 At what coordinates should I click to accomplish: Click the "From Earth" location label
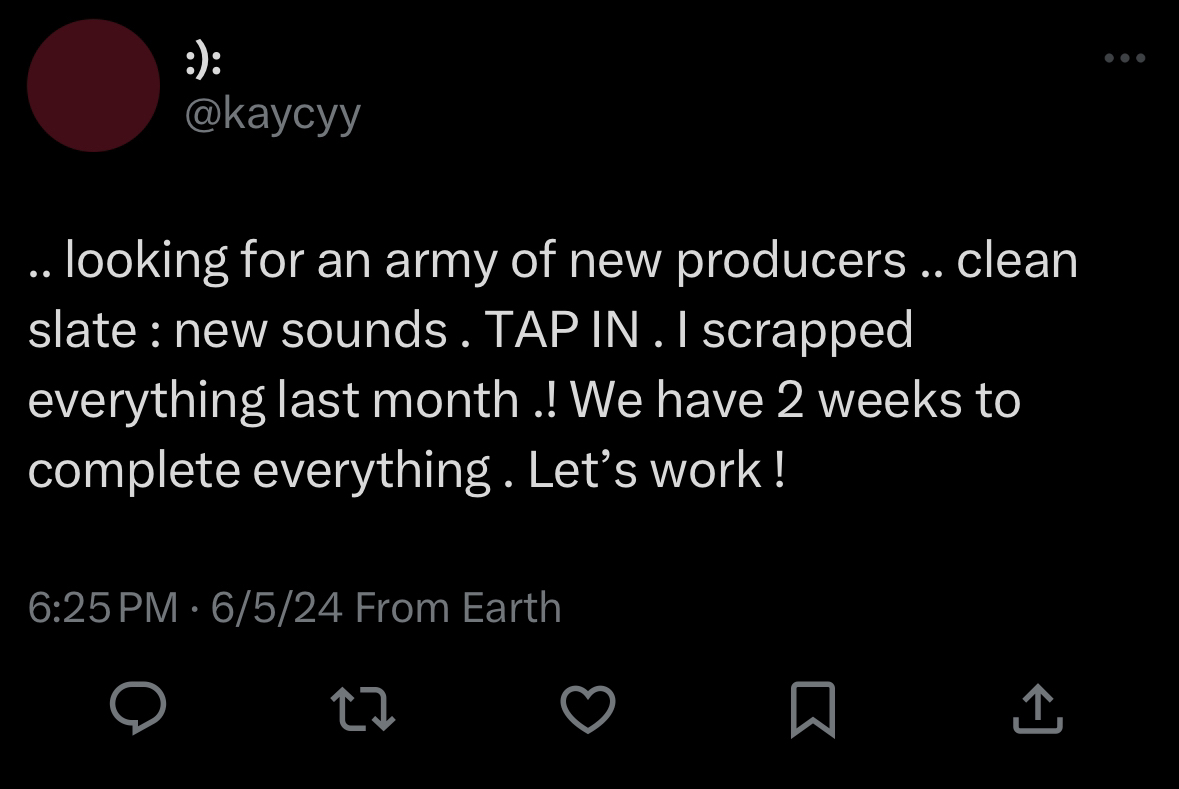[x=458, y=608]
